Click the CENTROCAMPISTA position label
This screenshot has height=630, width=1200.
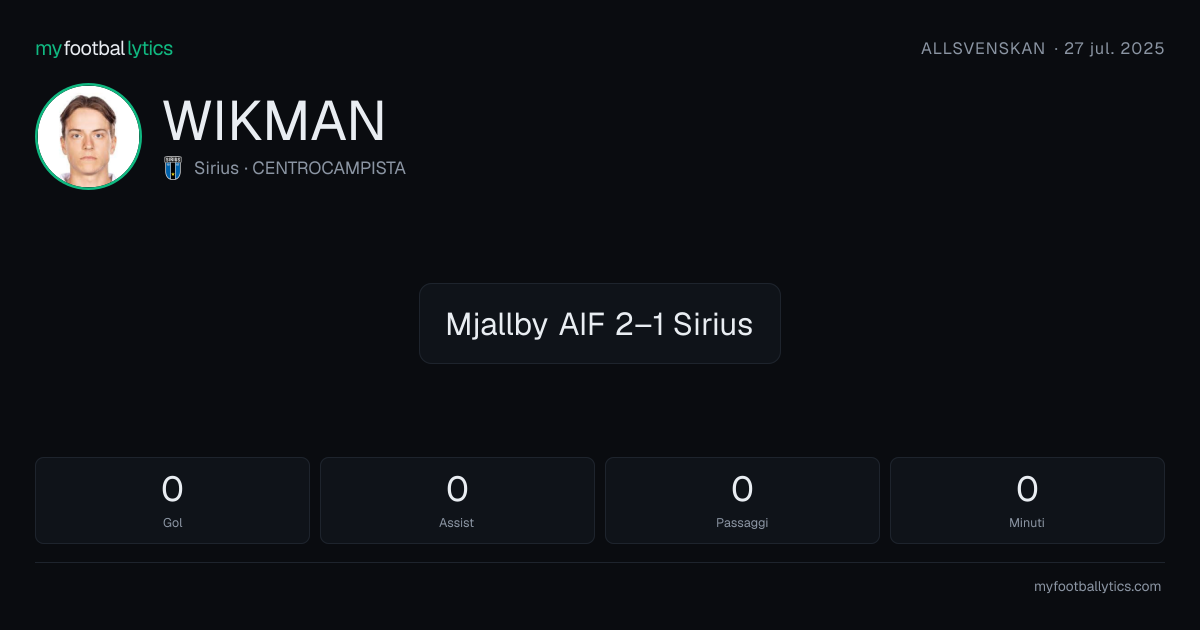point(329,168)
